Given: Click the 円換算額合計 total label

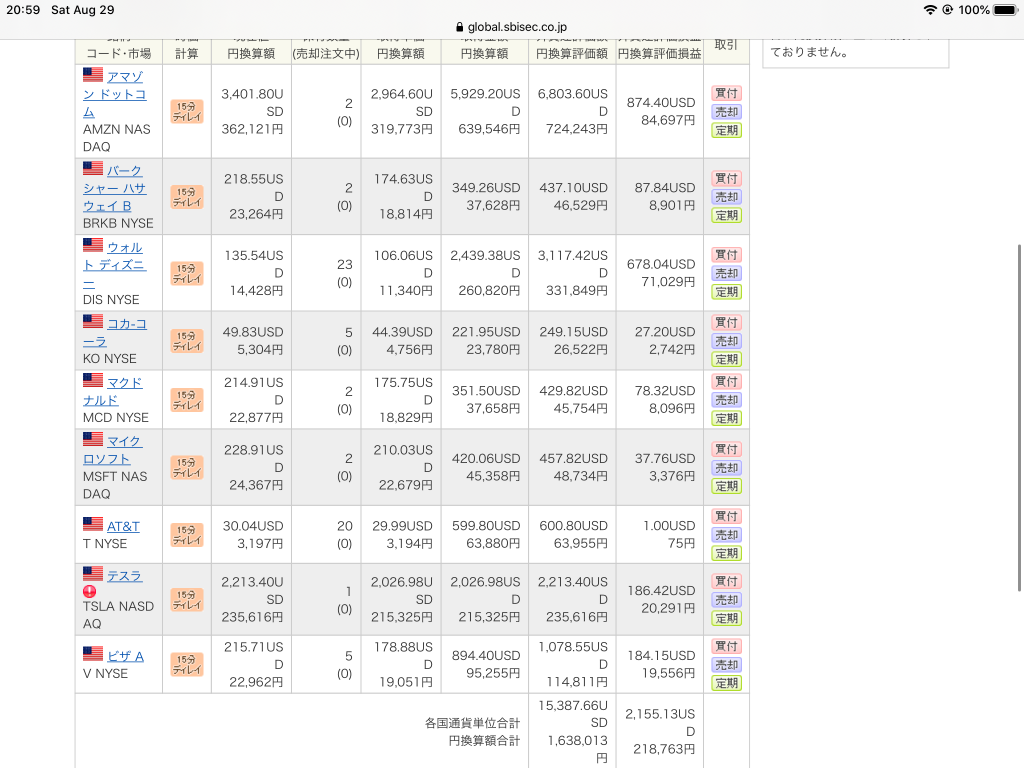Looking at the screenshot, I should pos(484,741).
